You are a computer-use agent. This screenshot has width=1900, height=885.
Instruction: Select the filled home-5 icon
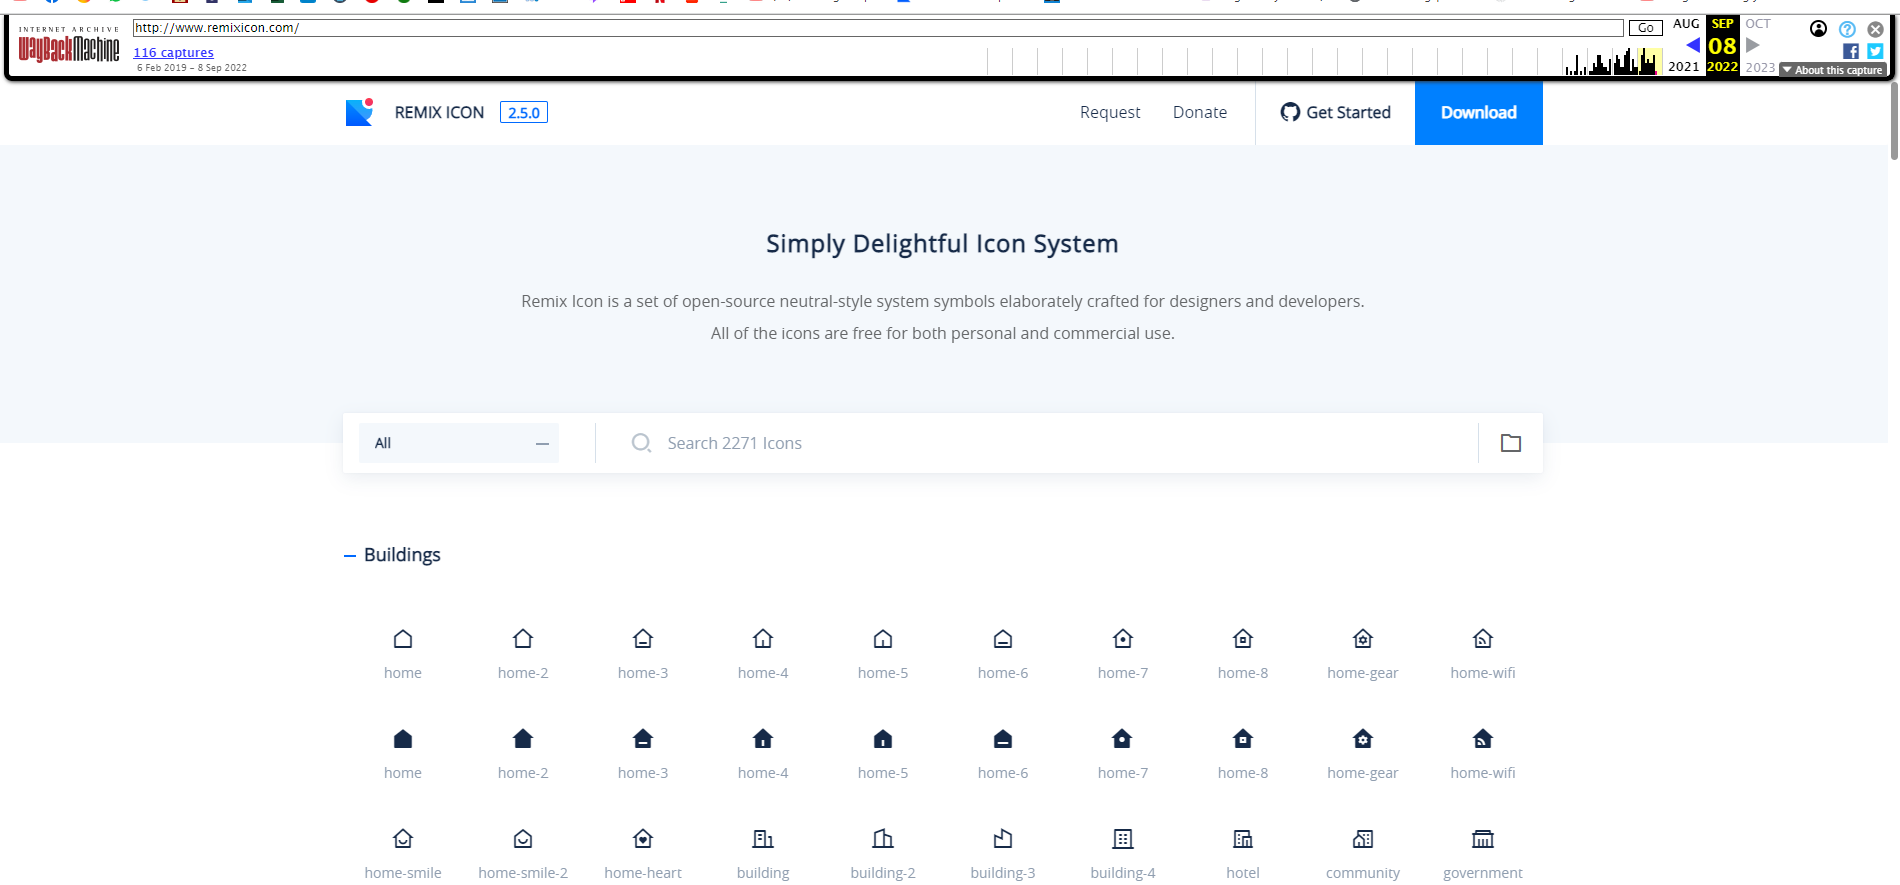click(x=883, y=739)
